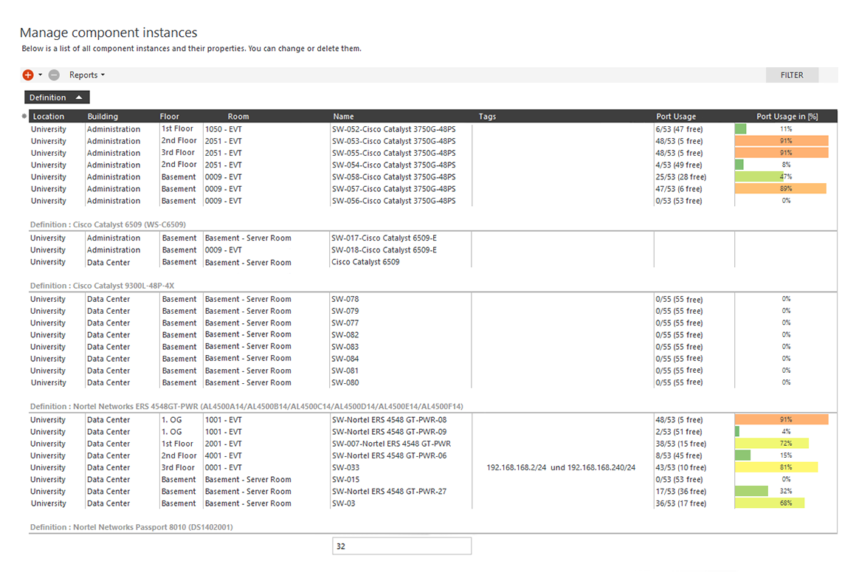Click the 81% usage bar for SW-033
The height and width of the screenshot is (578, 856).
click(x=776, y=467)
